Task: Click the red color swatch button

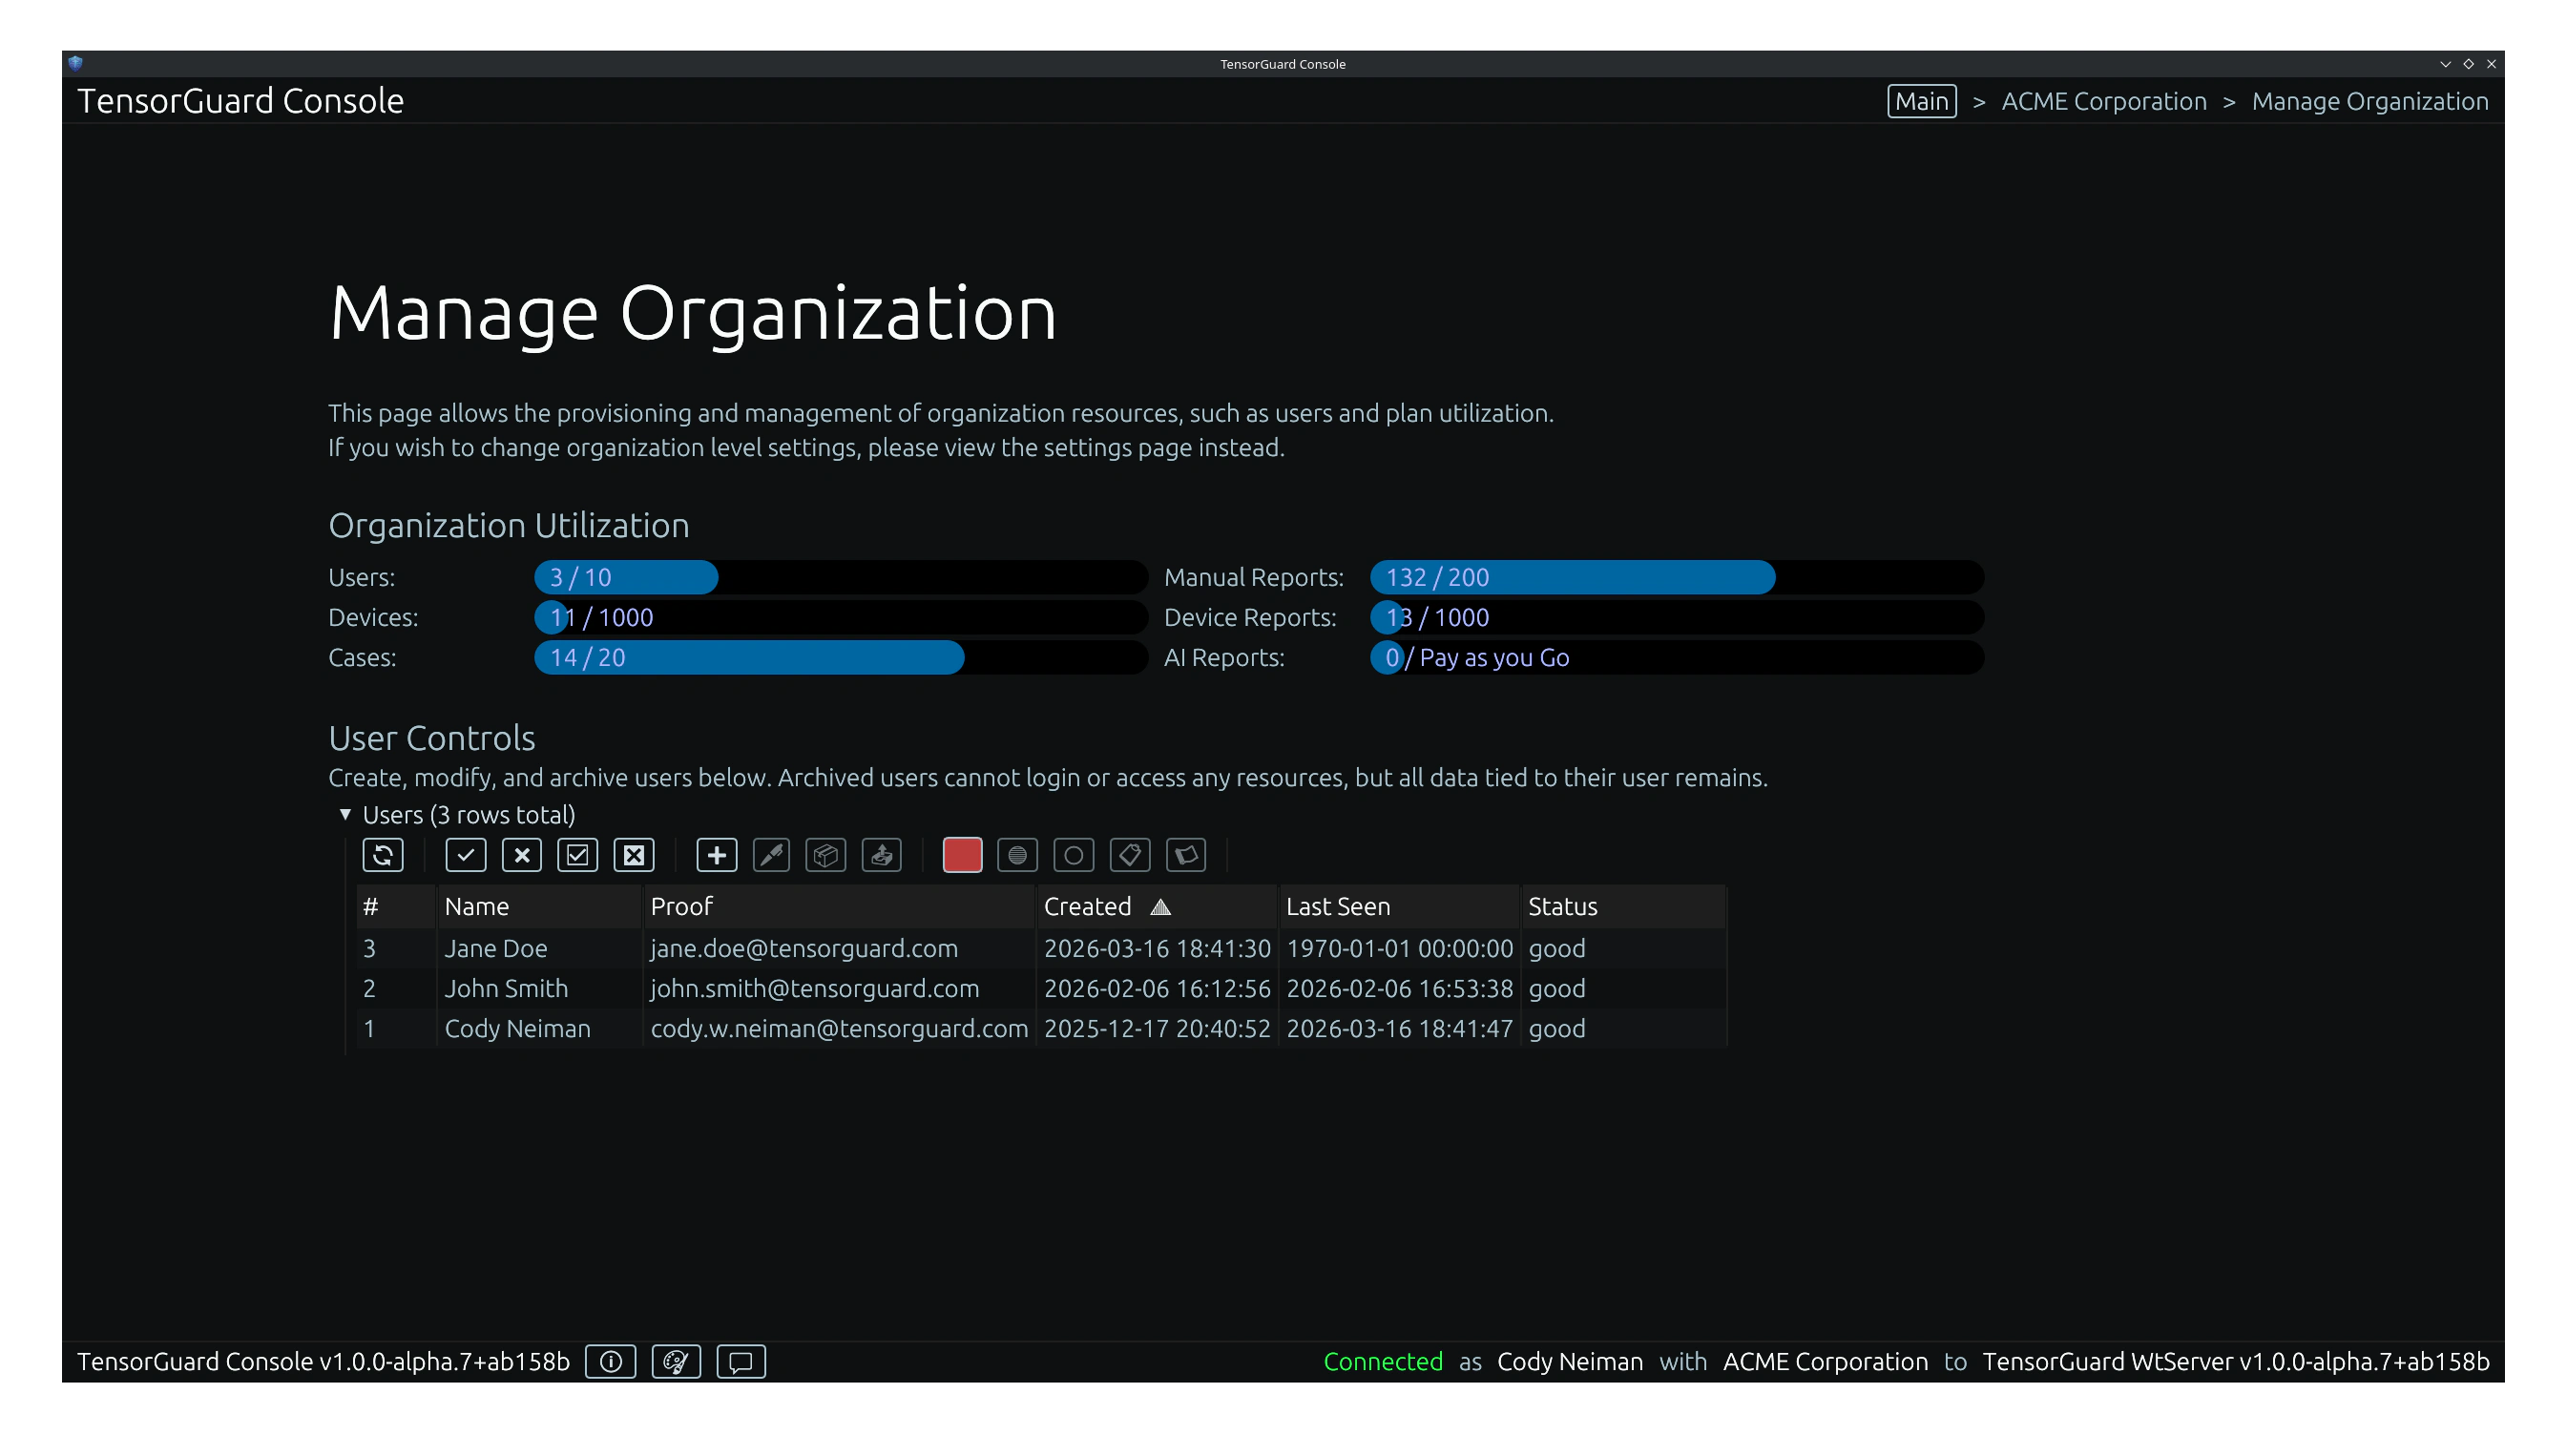Action: click(x=962, y=855)
